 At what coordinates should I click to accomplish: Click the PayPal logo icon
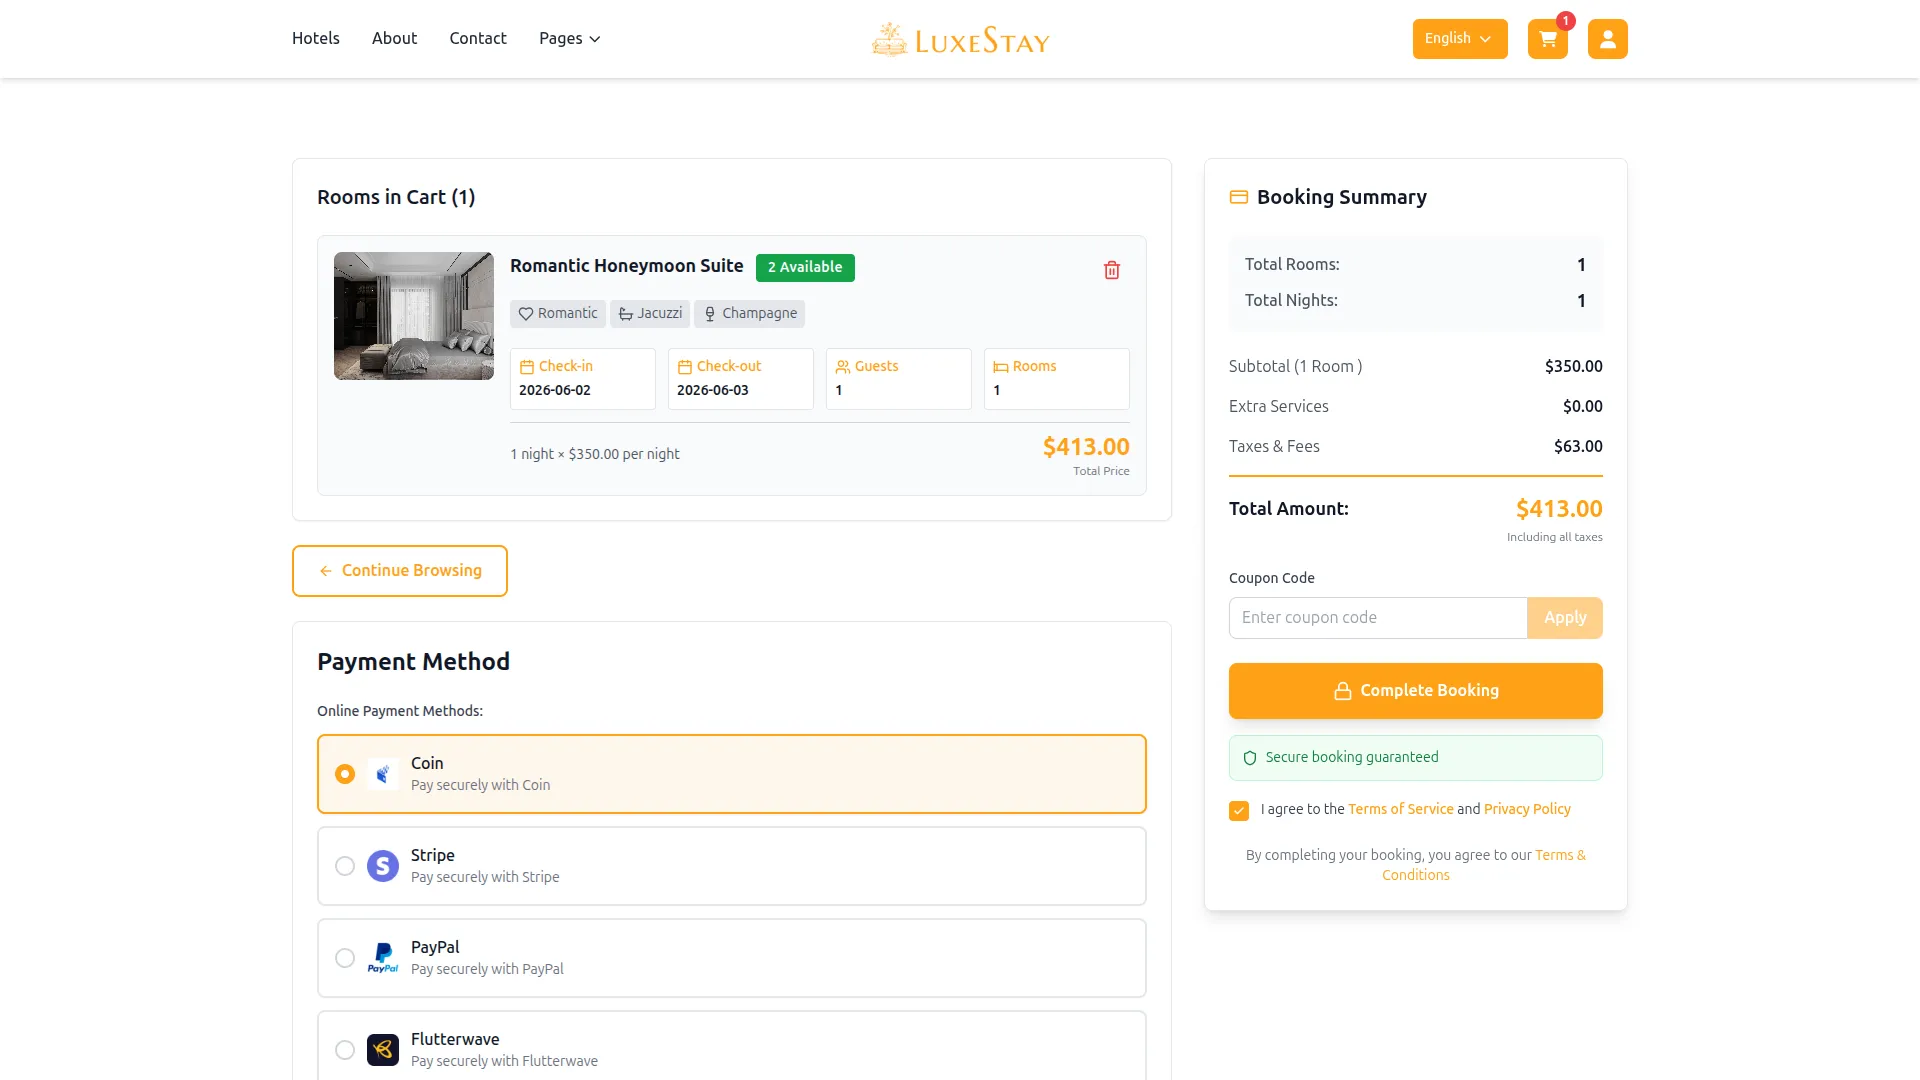(x=383, y=958)
